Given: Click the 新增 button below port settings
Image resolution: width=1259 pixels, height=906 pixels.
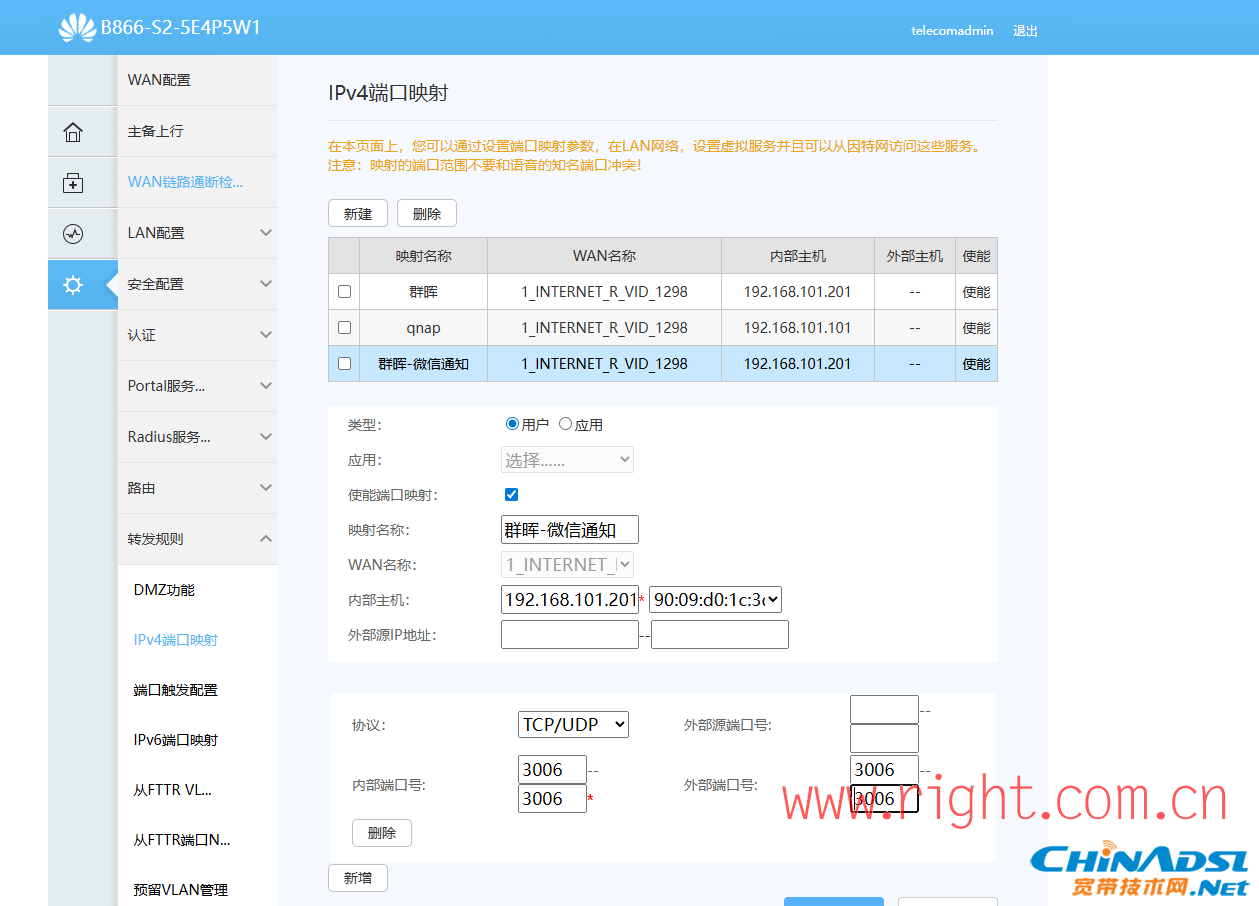Looking at the screenshot, I should (358, 878).
